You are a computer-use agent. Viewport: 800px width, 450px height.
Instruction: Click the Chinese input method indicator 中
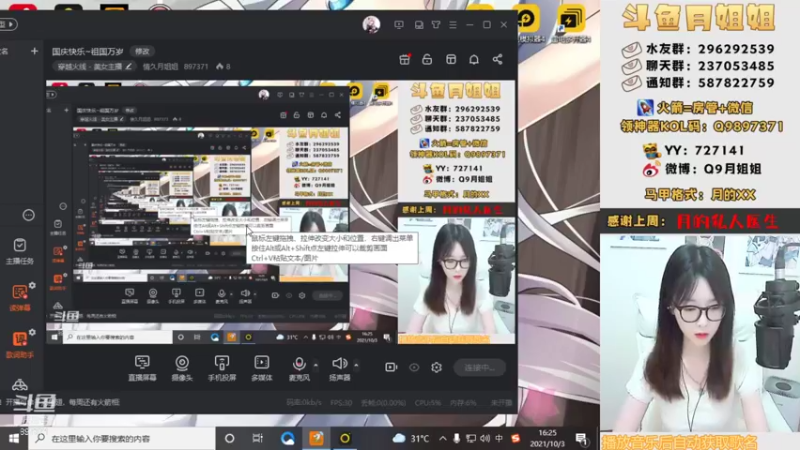499,438
